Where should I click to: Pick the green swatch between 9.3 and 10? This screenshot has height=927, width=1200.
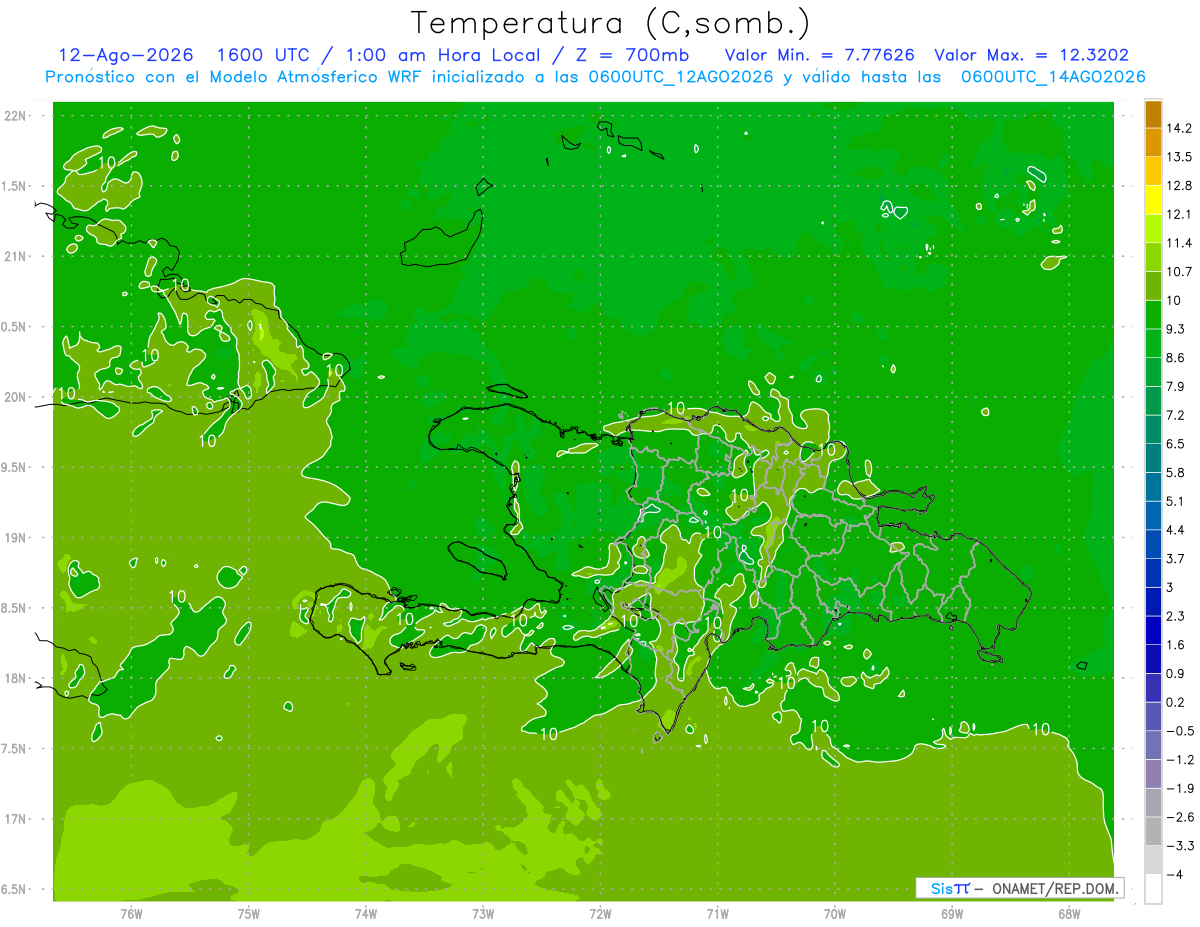(x=1153, y=314)
